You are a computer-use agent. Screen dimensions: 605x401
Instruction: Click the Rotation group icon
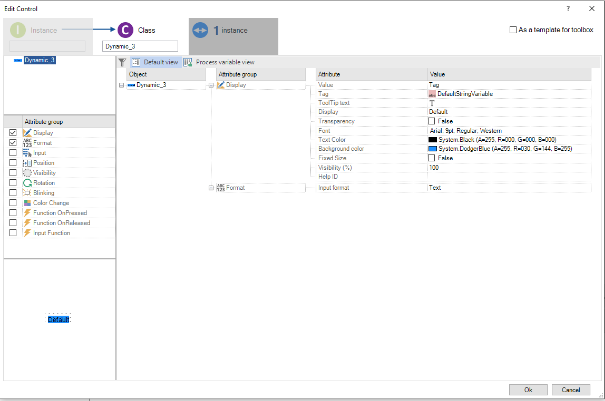coord(27,183)
